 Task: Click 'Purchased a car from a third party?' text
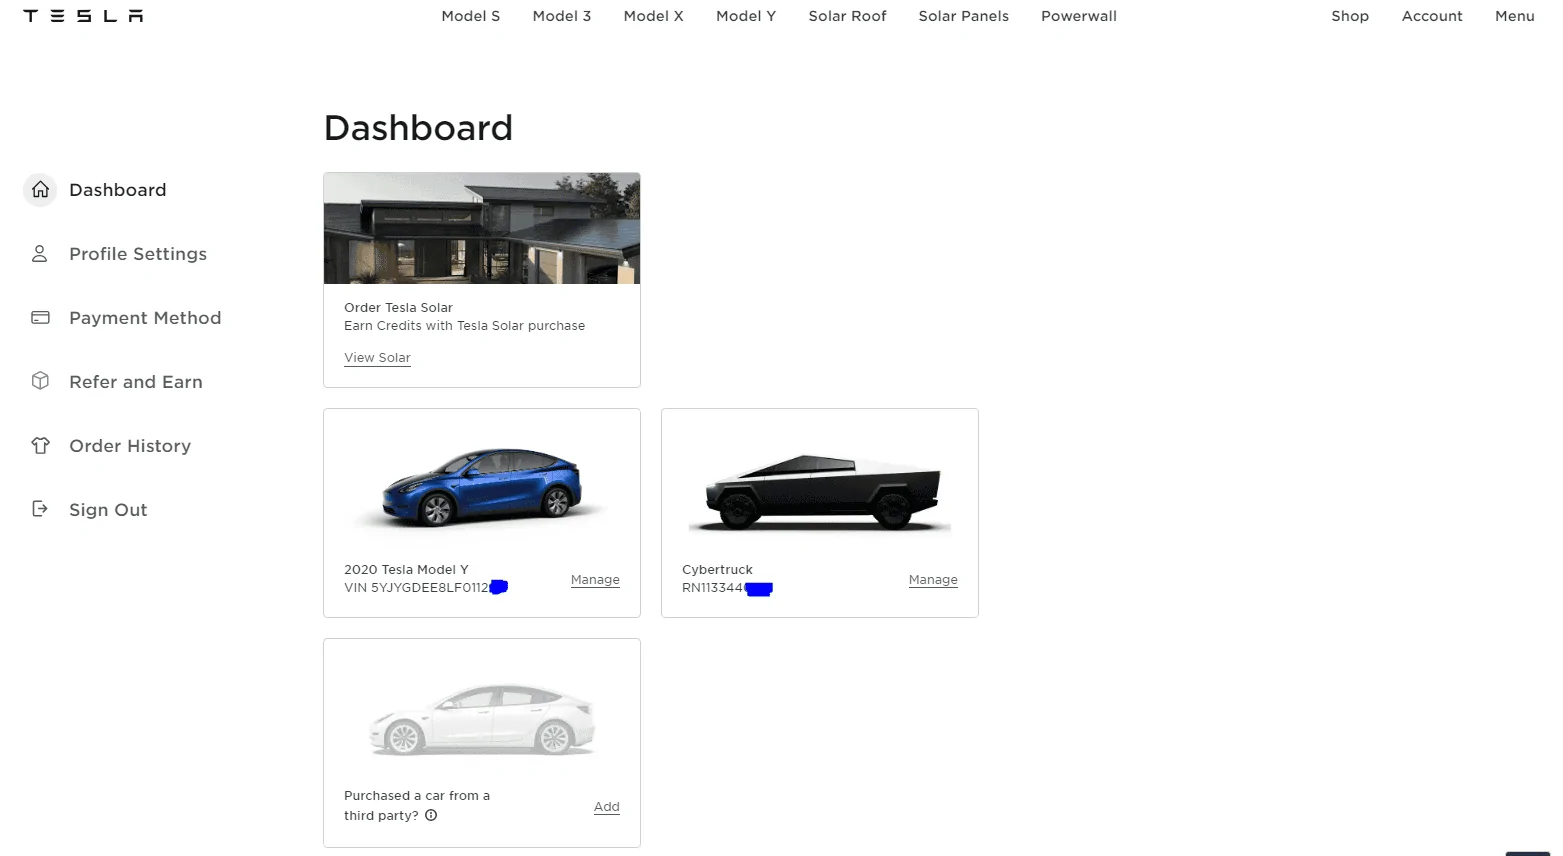point(417,805)
